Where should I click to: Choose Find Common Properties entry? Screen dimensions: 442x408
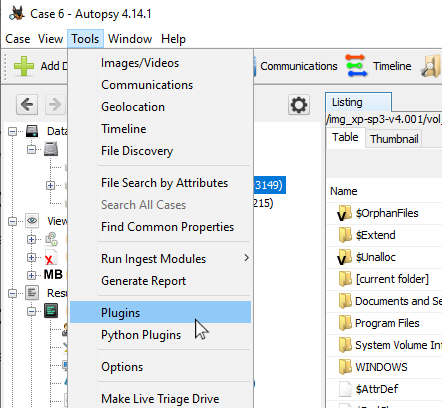160,227
